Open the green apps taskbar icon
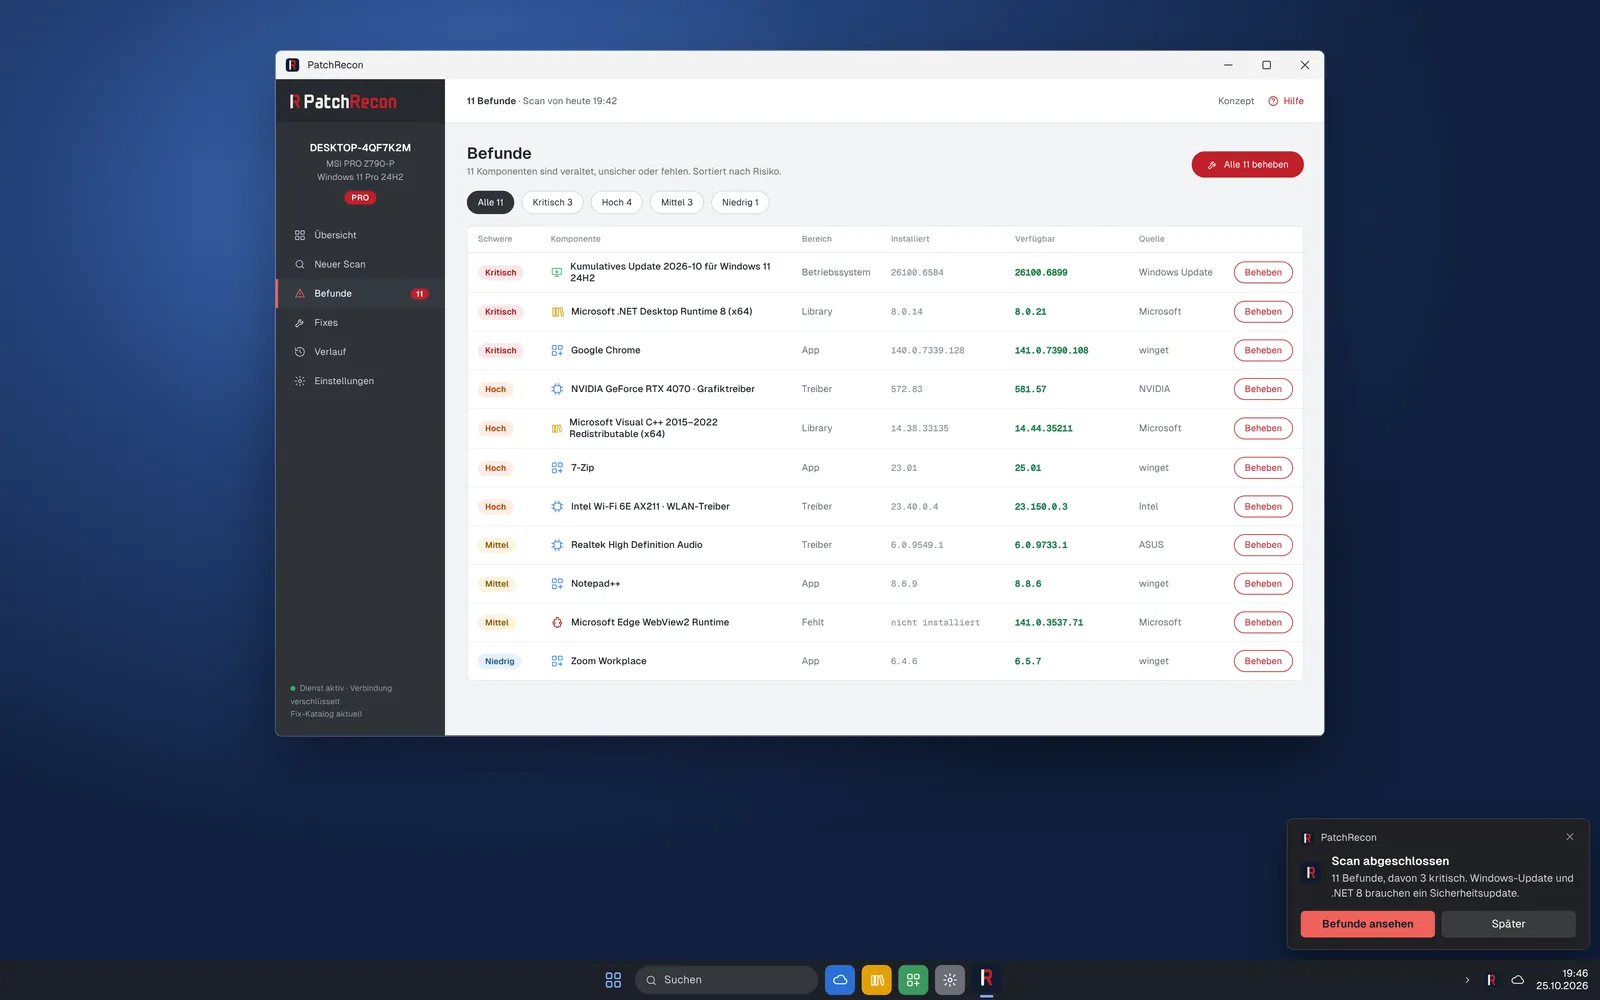The image size is (1600, 1000). 913,980
